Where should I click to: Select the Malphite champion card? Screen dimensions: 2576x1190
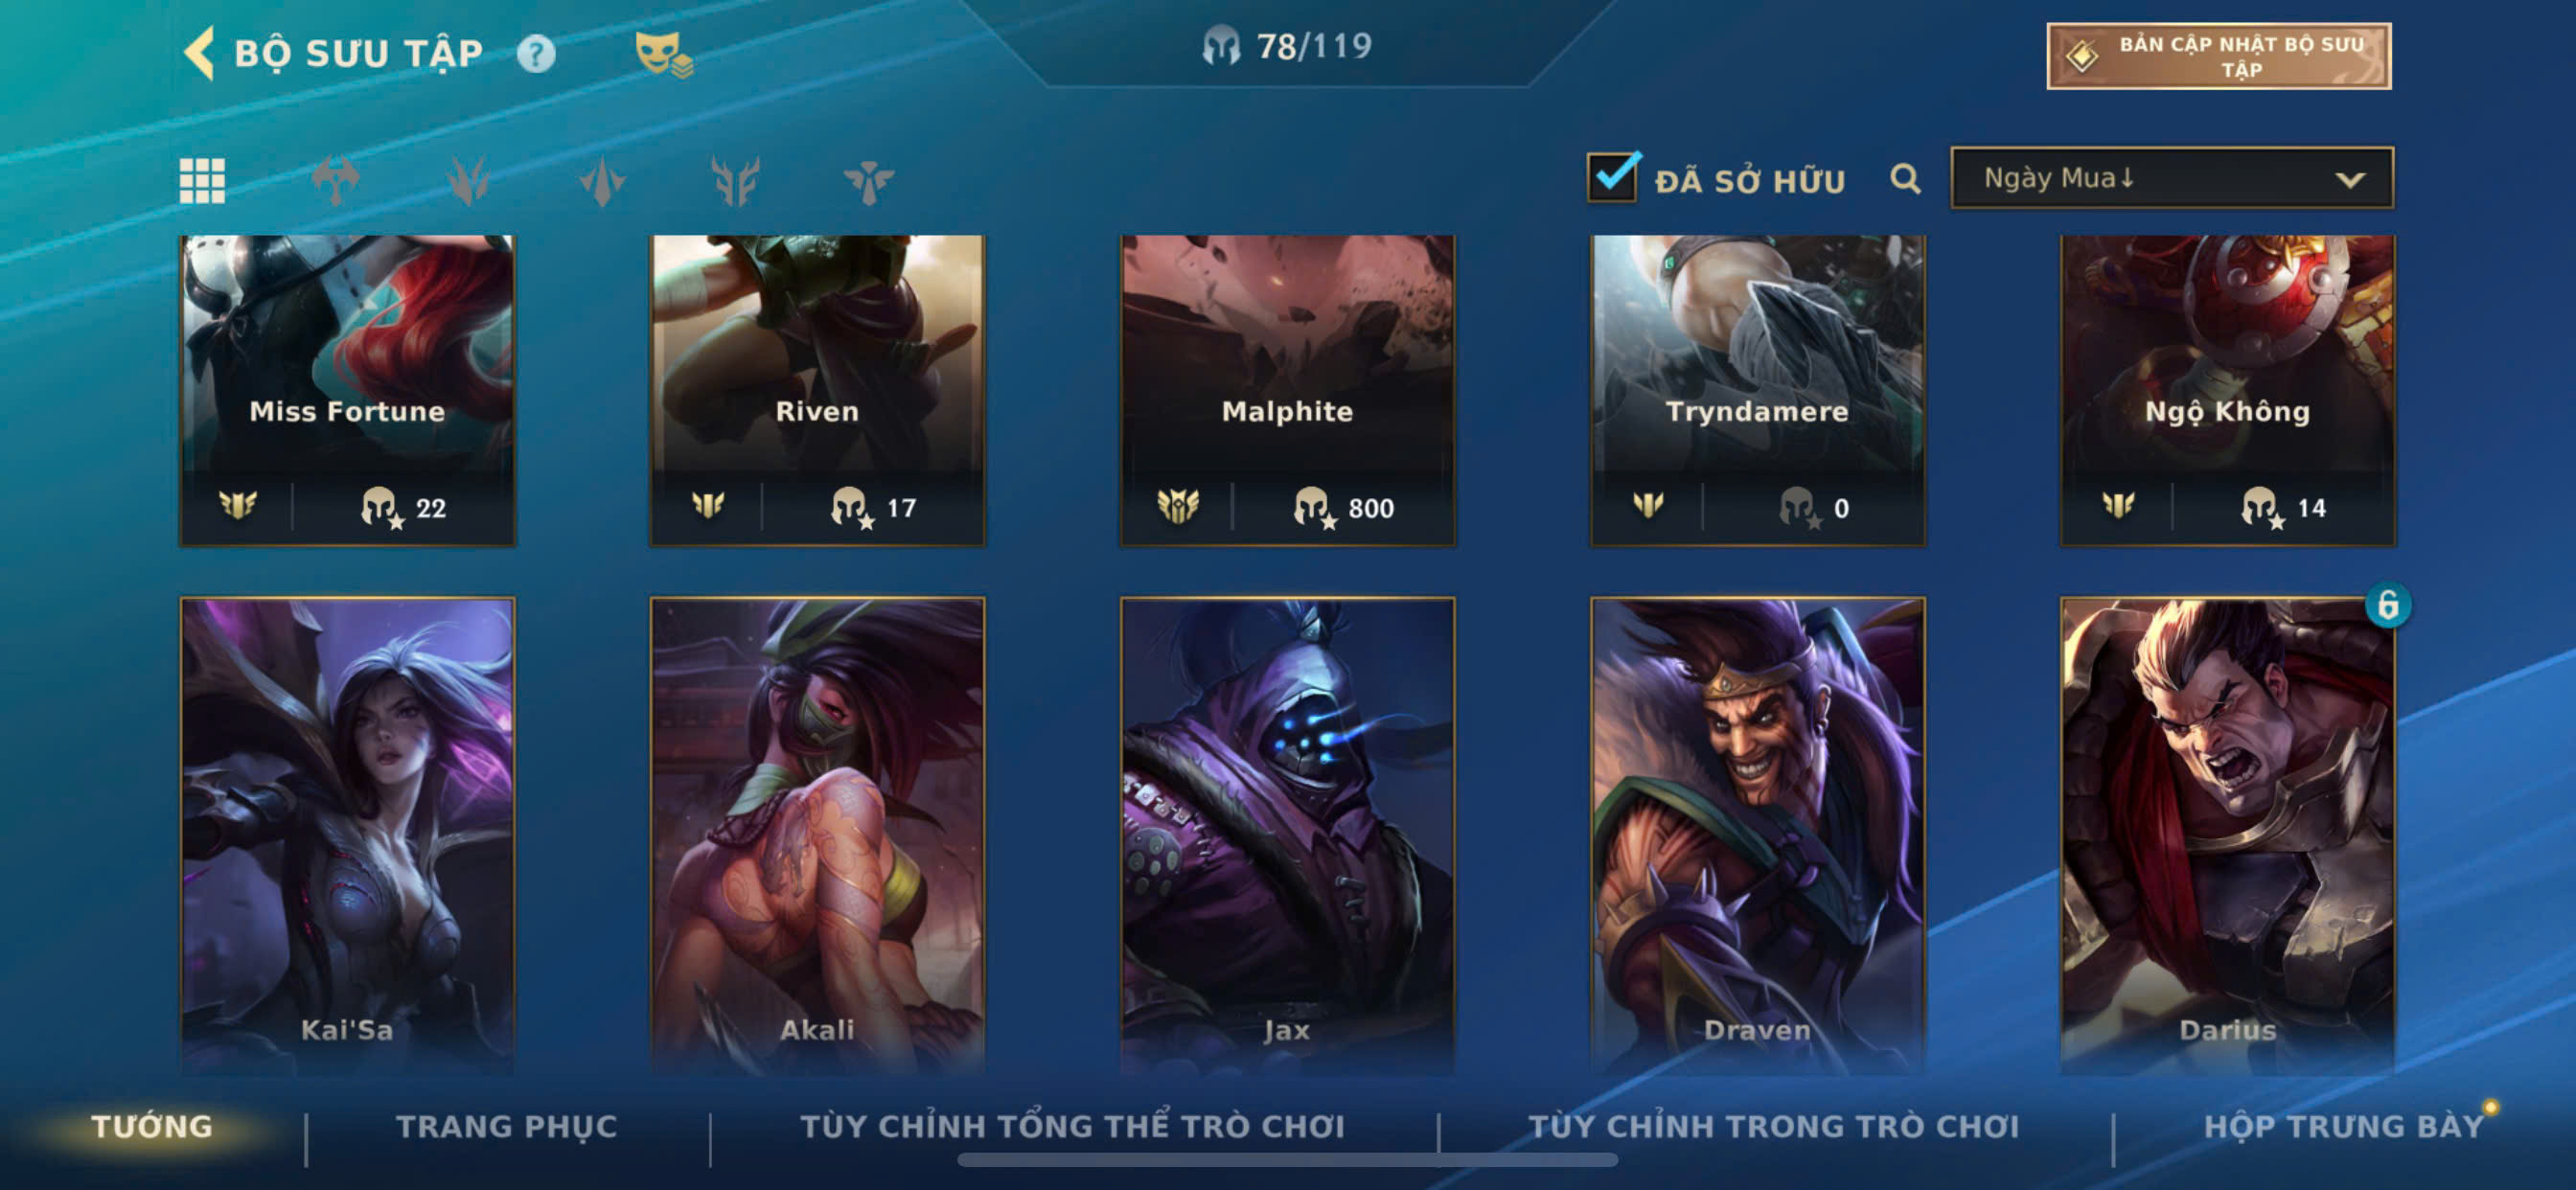pyautogui.click(x=1287, y=390)
